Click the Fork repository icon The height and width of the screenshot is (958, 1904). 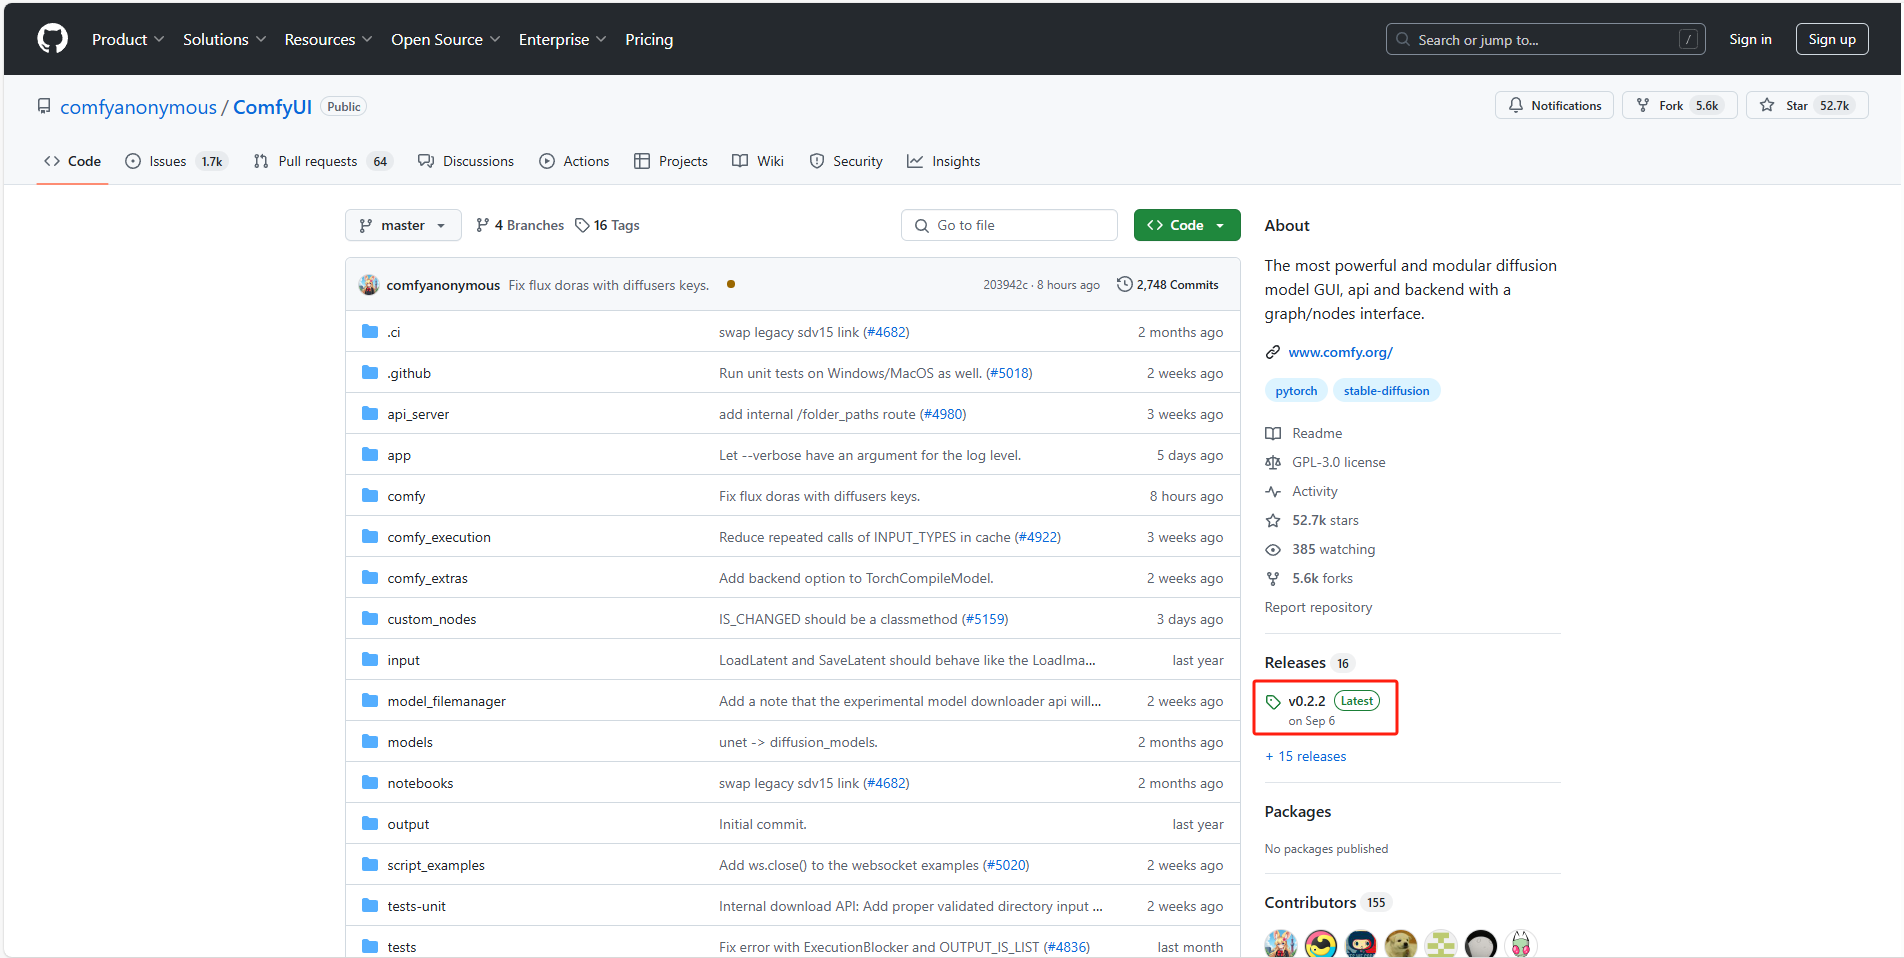[1643, 105]
